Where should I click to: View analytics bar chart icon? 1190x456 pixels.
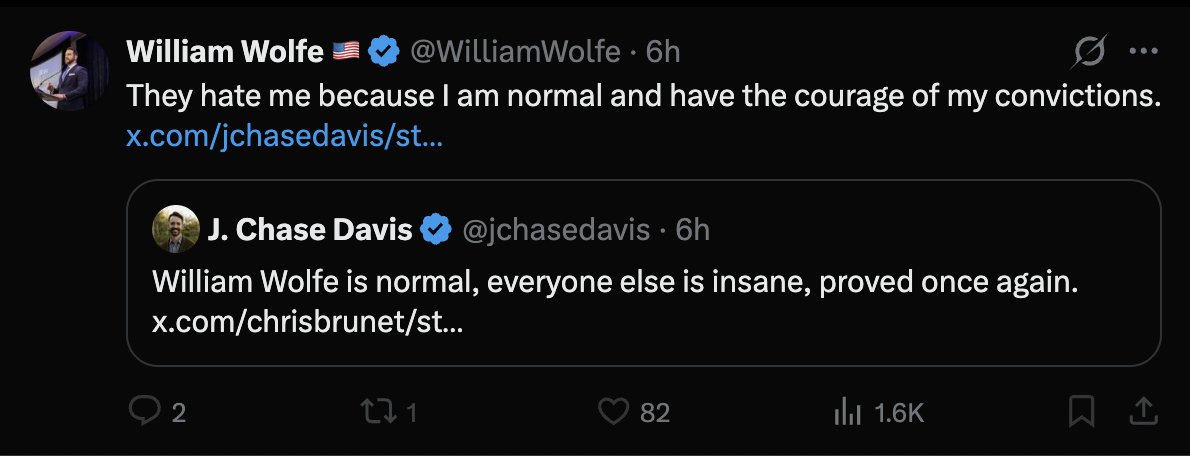tap(847, 412)
